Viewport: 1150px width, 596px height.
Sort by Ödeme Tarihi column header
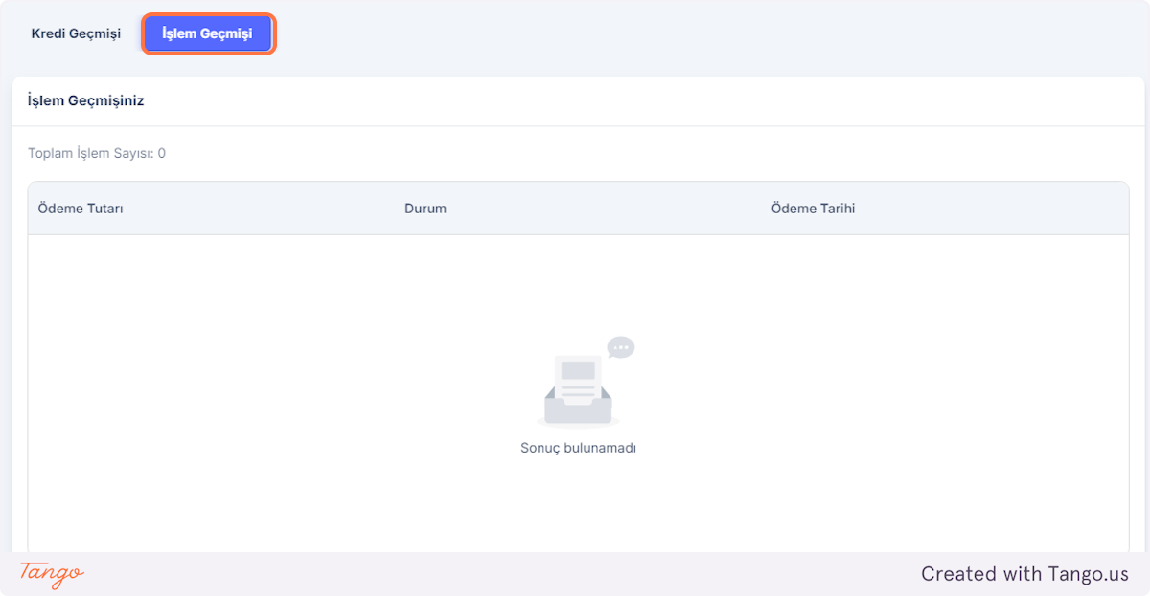(x=812, y=208)
